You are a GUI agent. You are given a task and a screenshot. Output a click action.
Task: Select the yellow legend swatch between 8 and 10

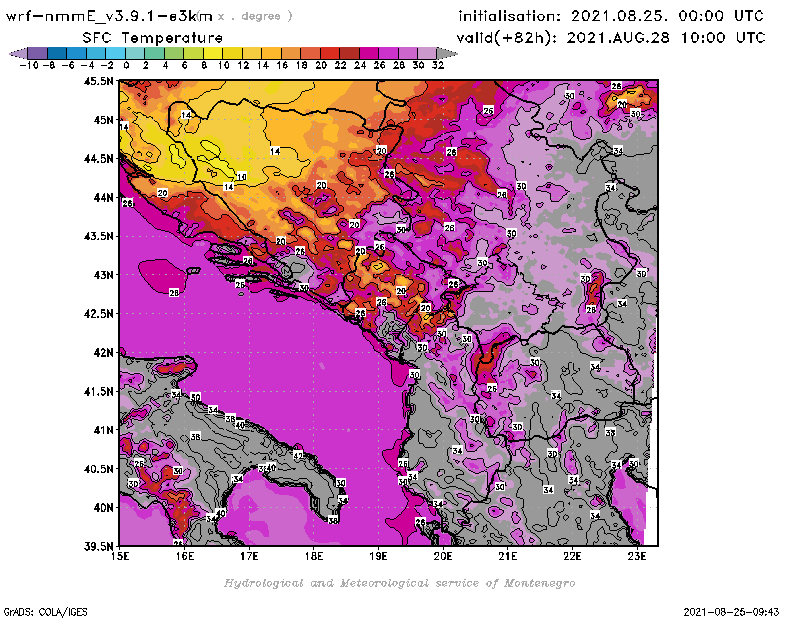(x=213, y=53)
